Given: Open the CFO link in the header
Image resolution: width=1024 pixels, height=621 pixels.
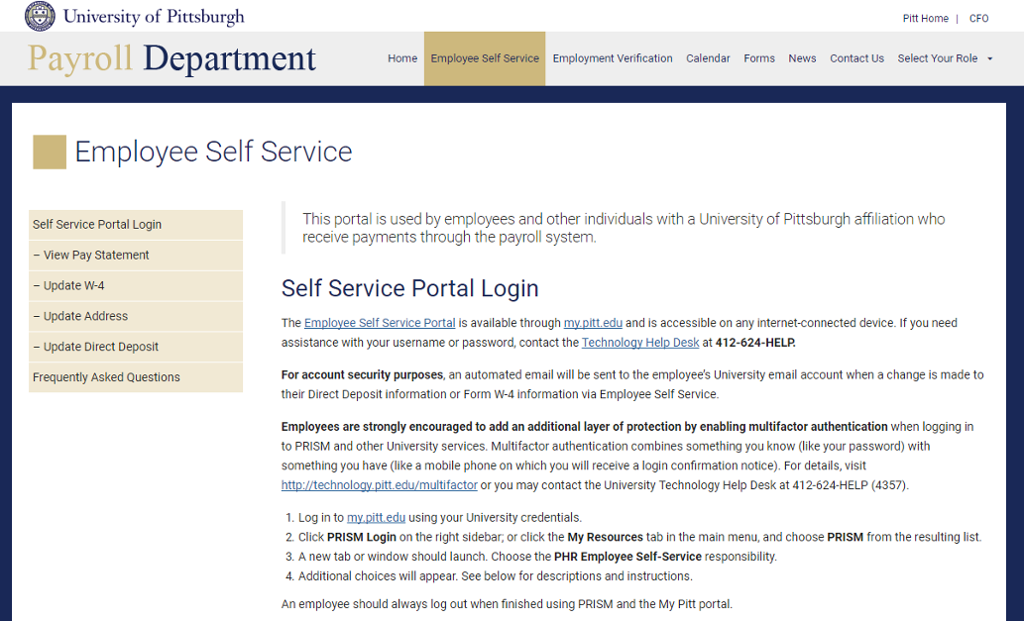Looking at the screenshot, I should [979, 19].
